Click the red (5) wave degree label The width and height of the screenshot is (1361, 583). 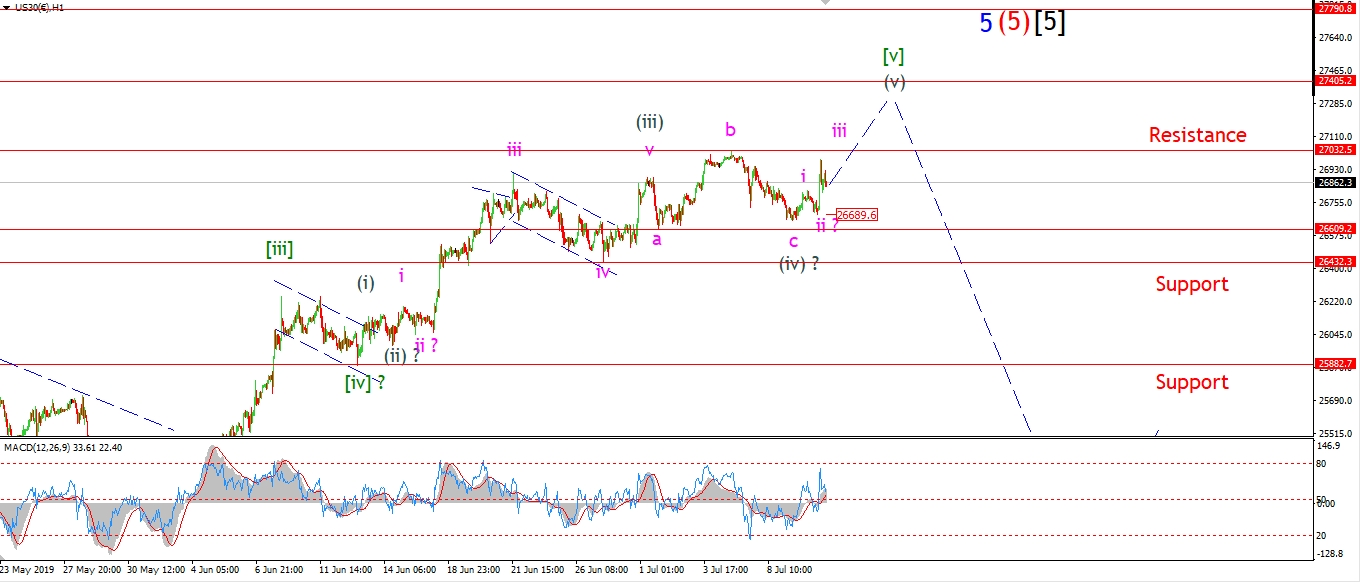tap(1014, 23)
